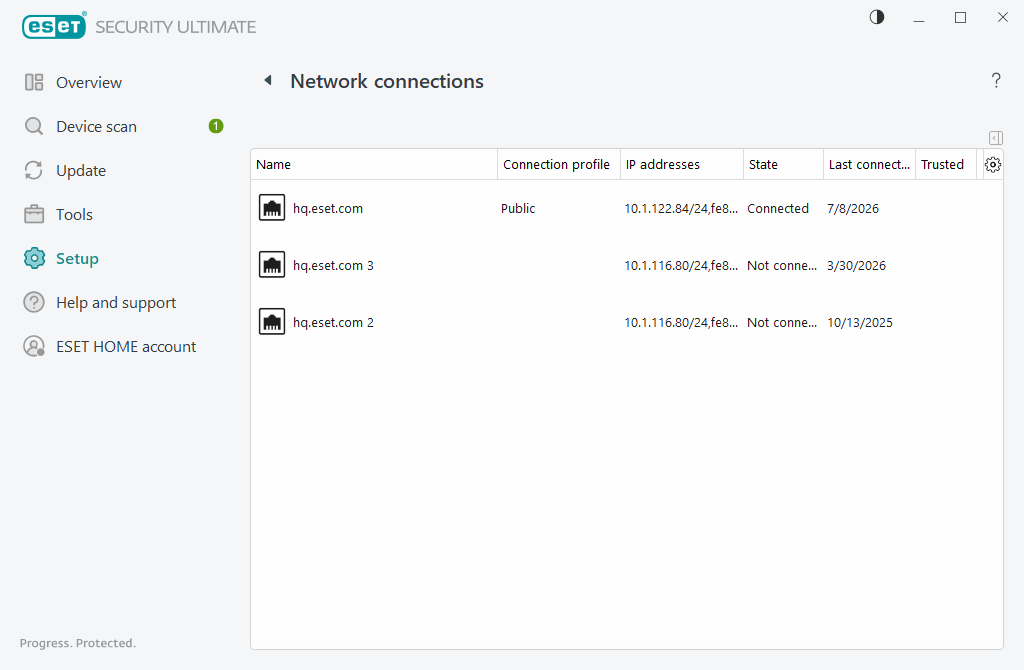Select the hq.eset.com 2 connection name
1024x670 pixels.
(x=333, y=322)
